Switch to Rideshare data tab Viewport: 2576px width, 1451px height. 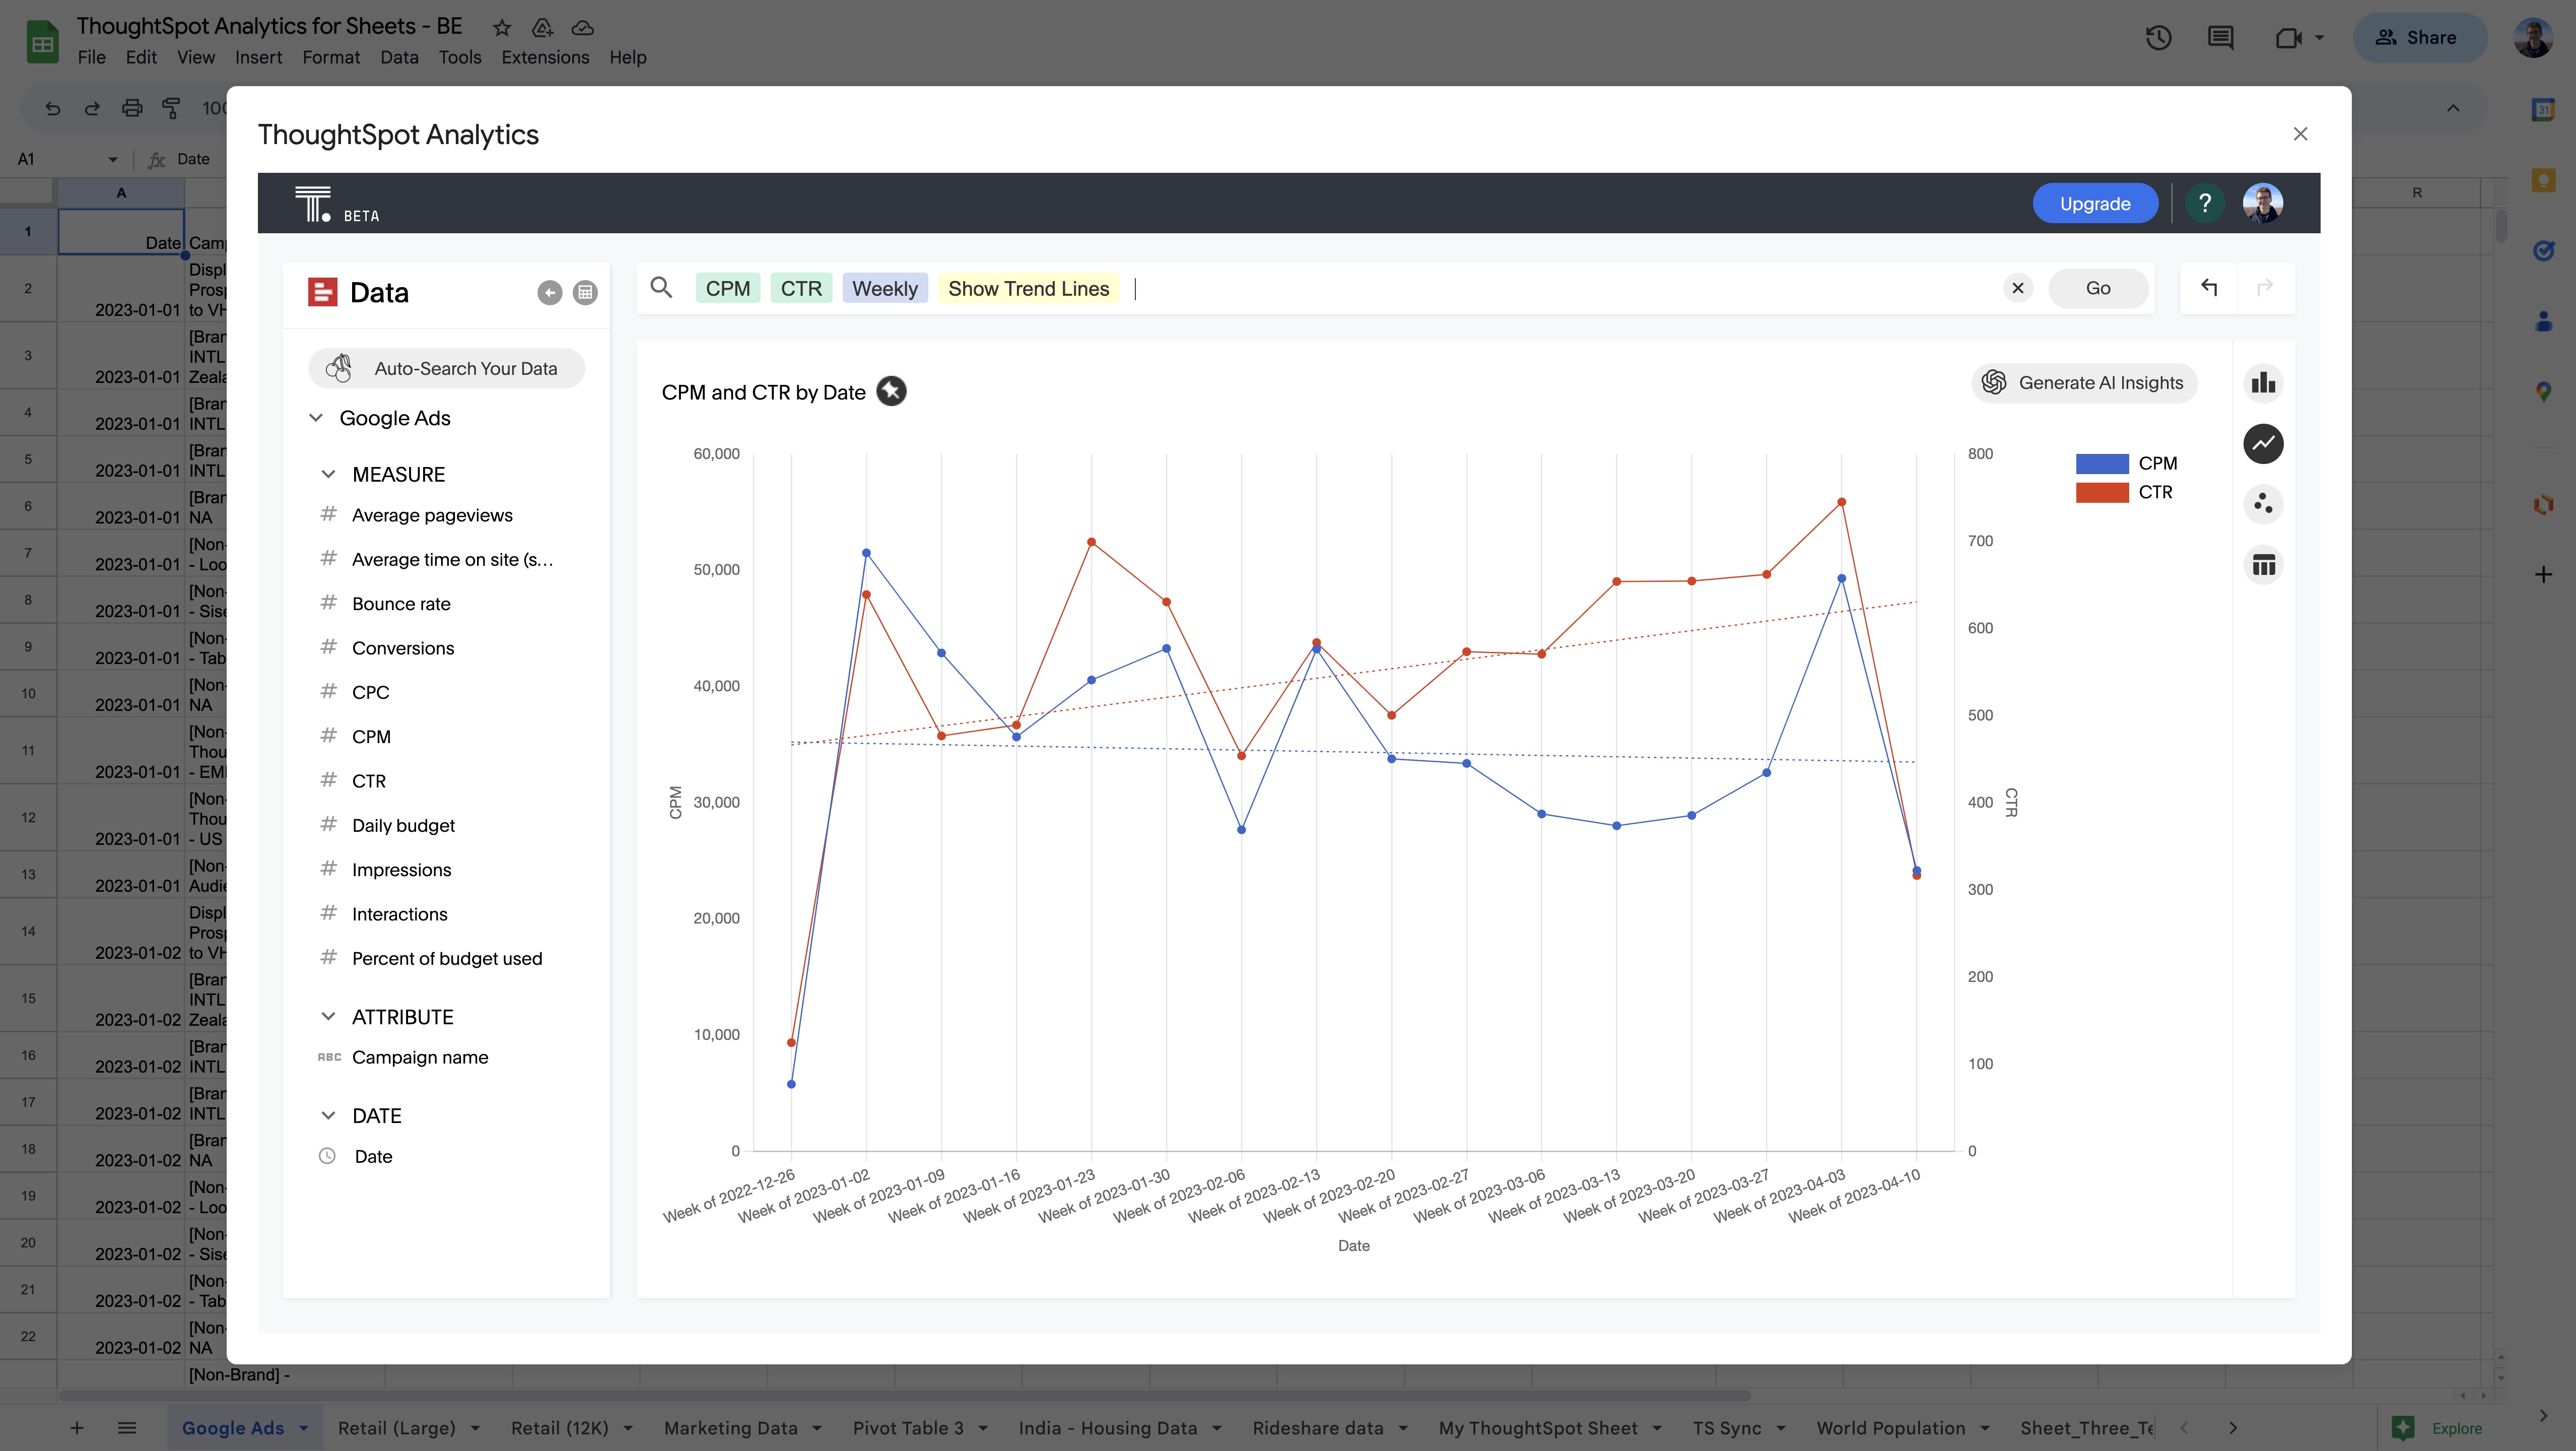click(x=1318, y=1428)
